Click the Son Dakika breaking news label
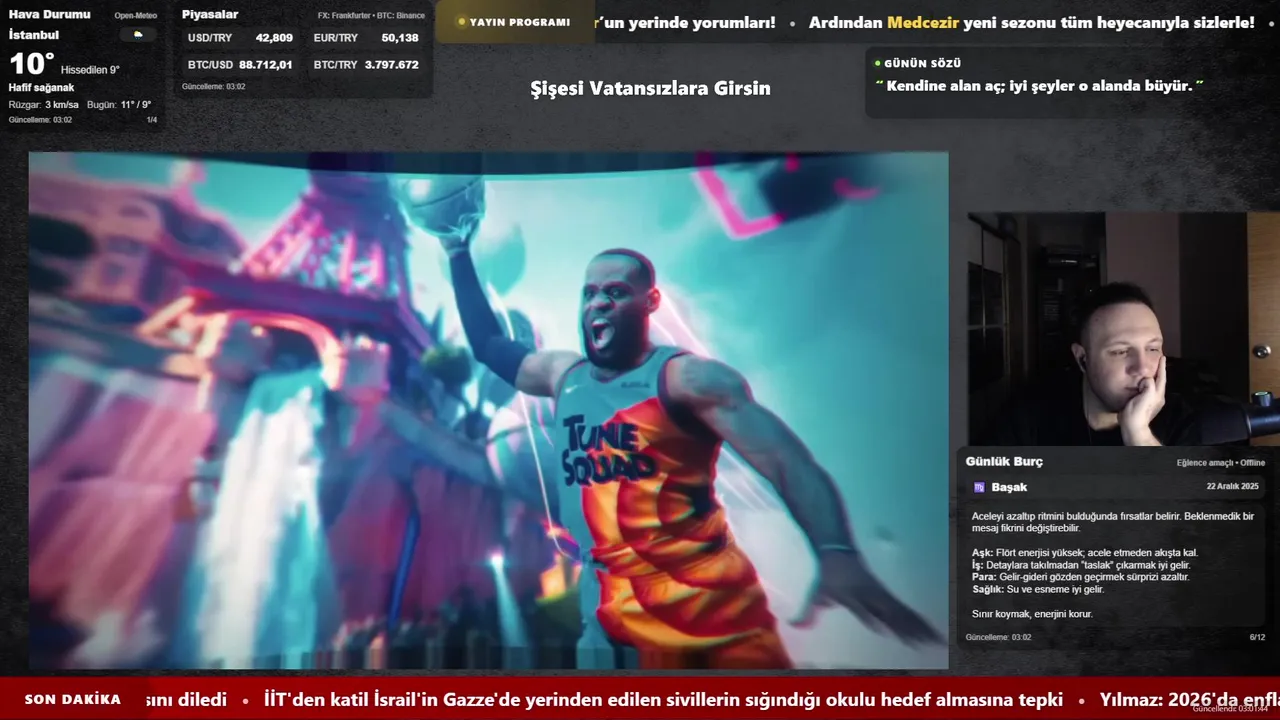Viewport: 1280px width, 720px height. pyautogui.click(x=73, y=700)
